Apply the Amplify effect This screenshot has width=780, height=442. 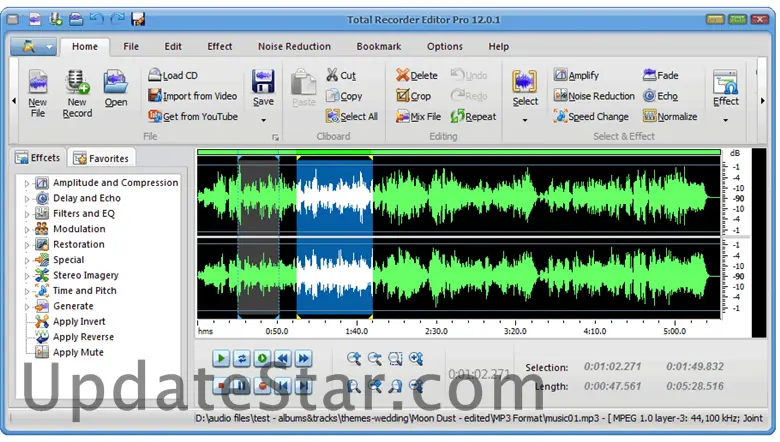(x=576, y=75)
